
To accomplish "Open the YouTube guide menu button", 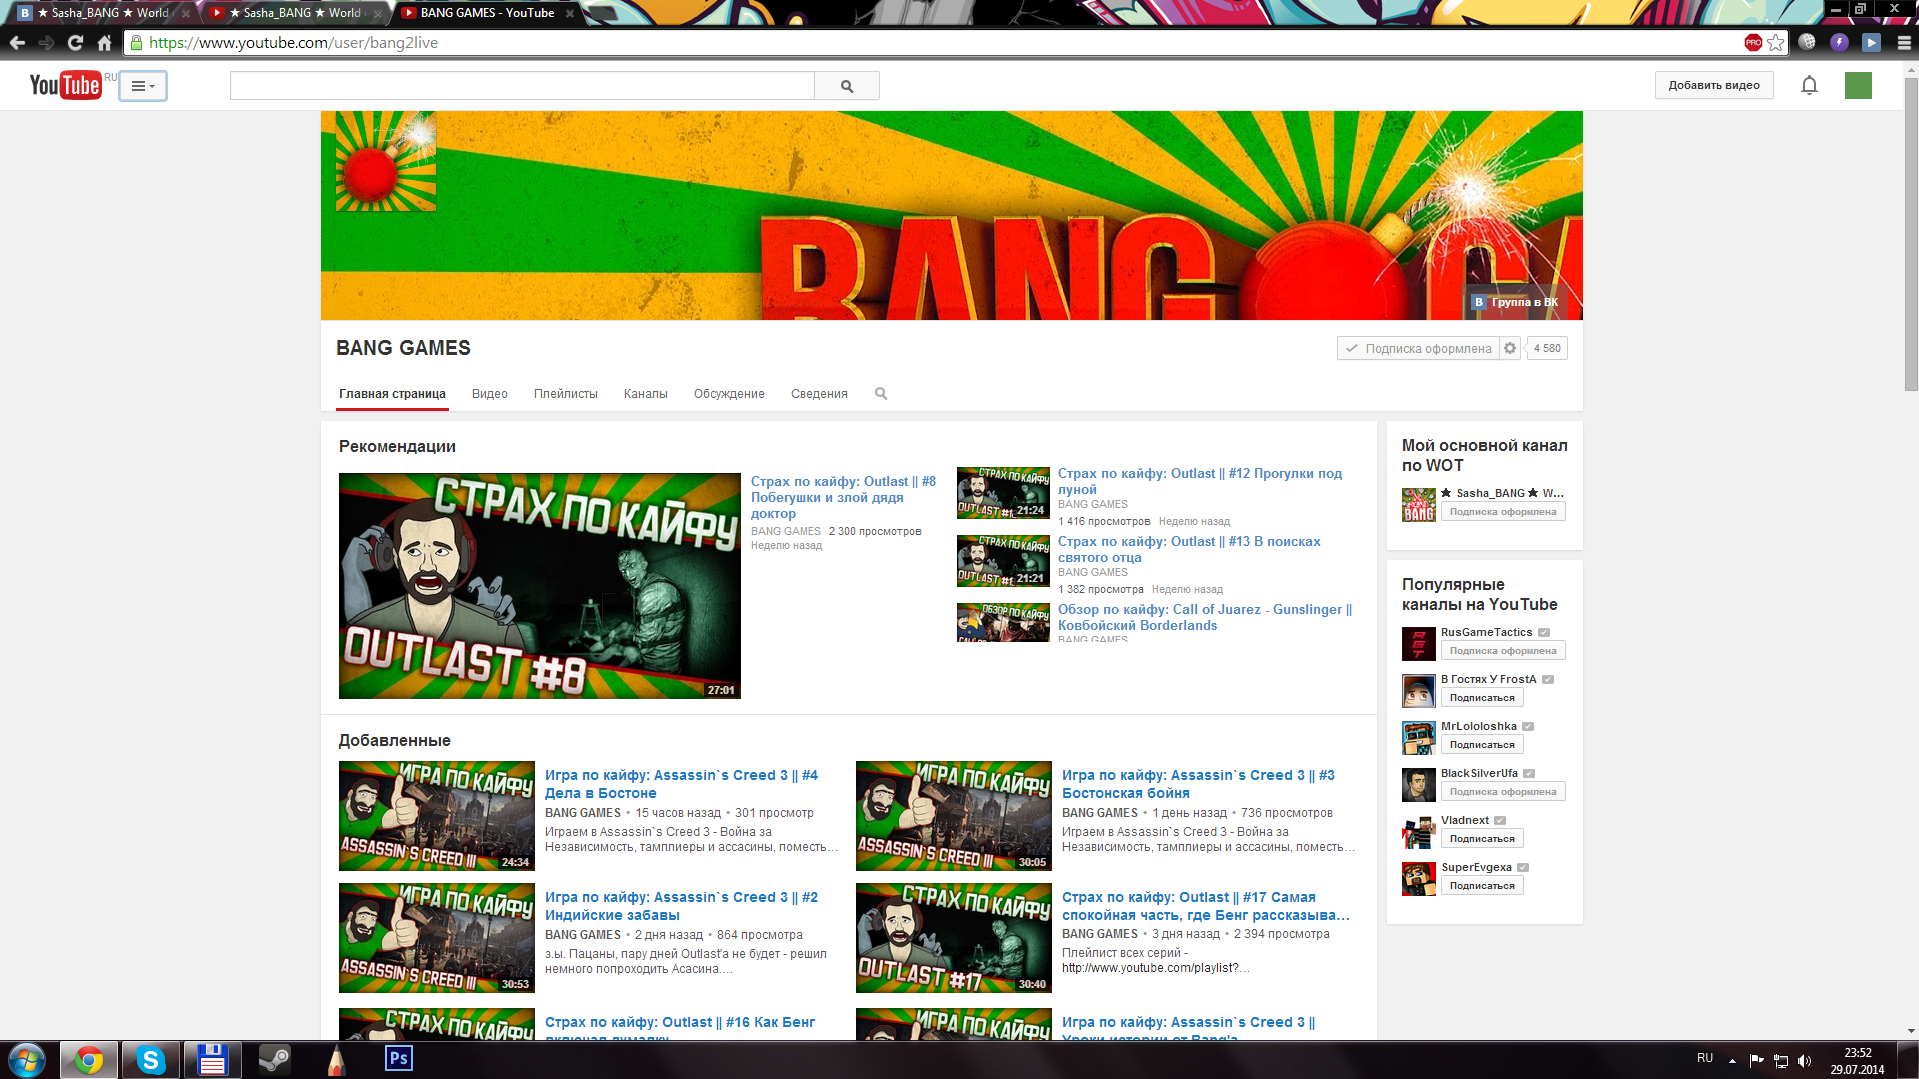I will coord(143,86).
